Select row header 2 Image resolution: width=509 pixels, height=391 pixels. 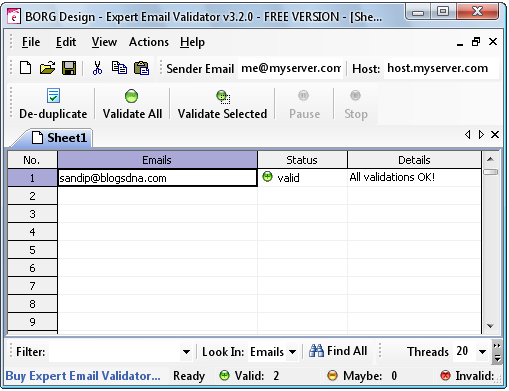pos(32,196)
